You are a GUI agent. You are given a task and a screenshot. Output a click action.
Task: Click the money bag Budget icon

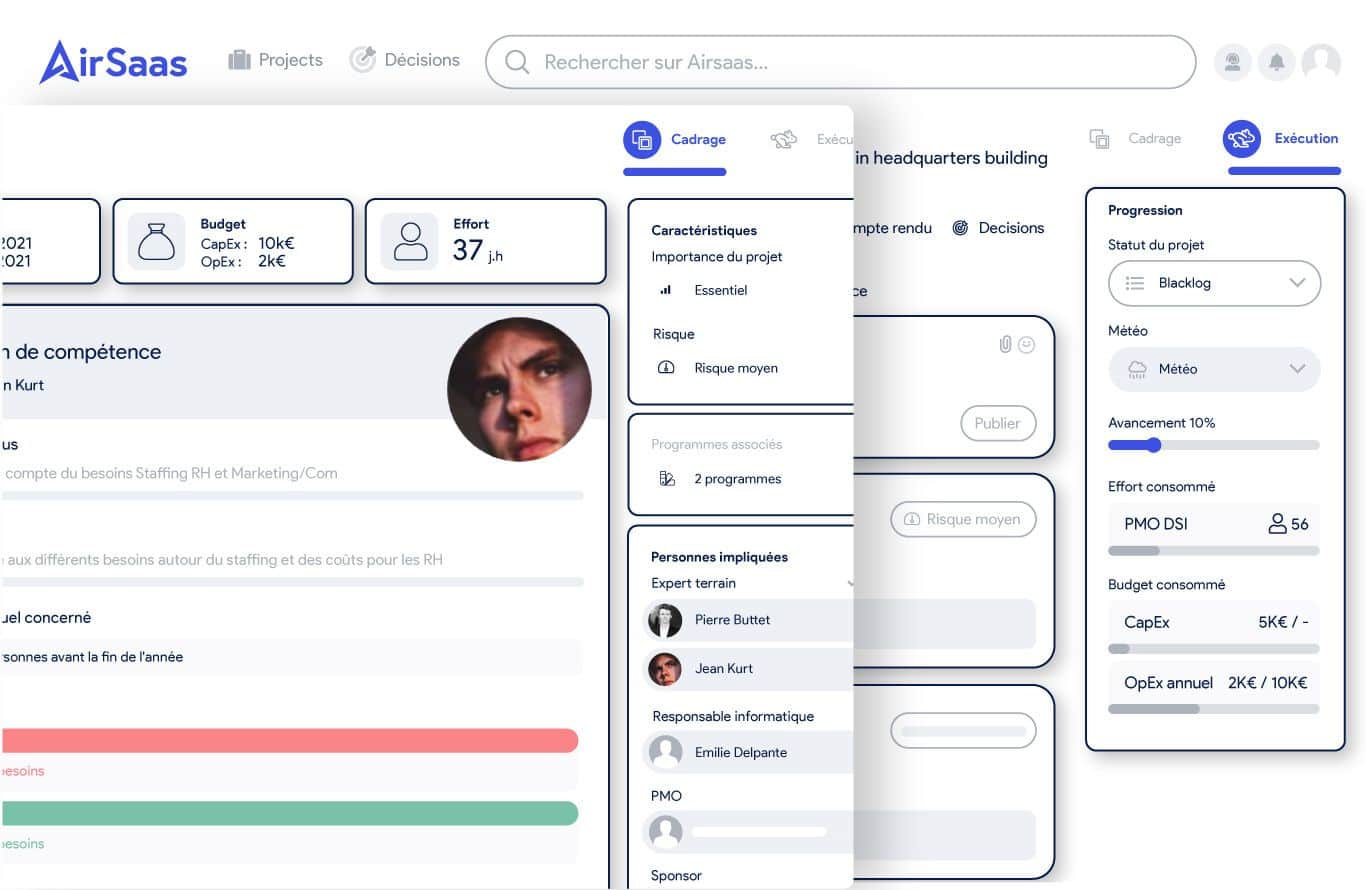click(x=157, y=242)
